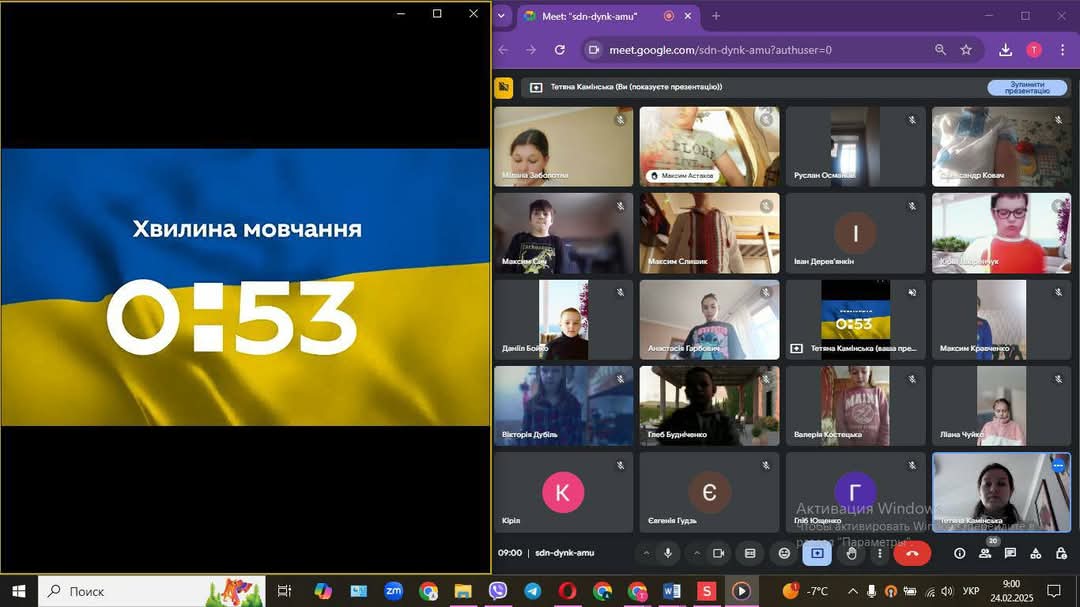Click the taskbar search box
Image resolution: width=1080 pixels, height=607 pixels.
tap(152, 591)
